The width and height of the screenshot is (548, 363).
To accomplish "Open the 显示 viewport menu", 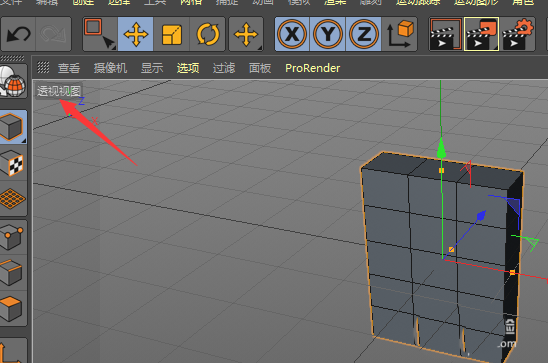I will pyautogui.click(x=152, y=68).
